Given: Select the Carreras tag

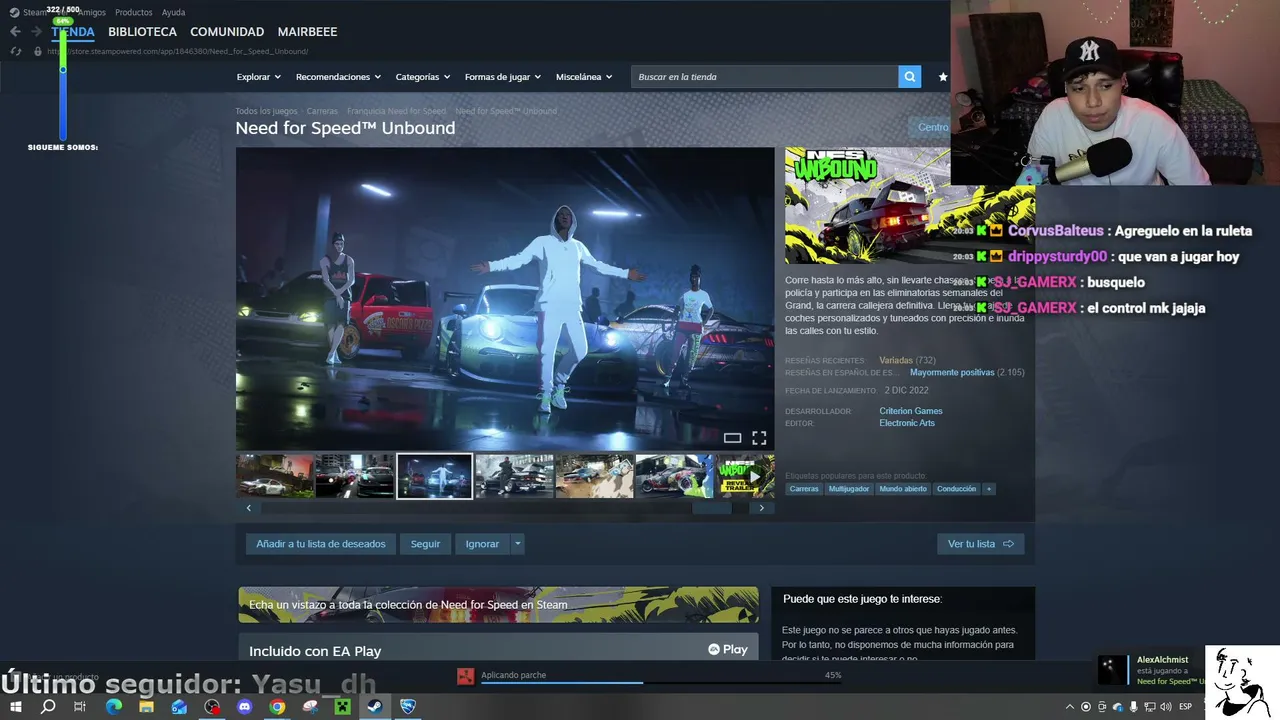Looking at the screenshot, I should (804, 489).
